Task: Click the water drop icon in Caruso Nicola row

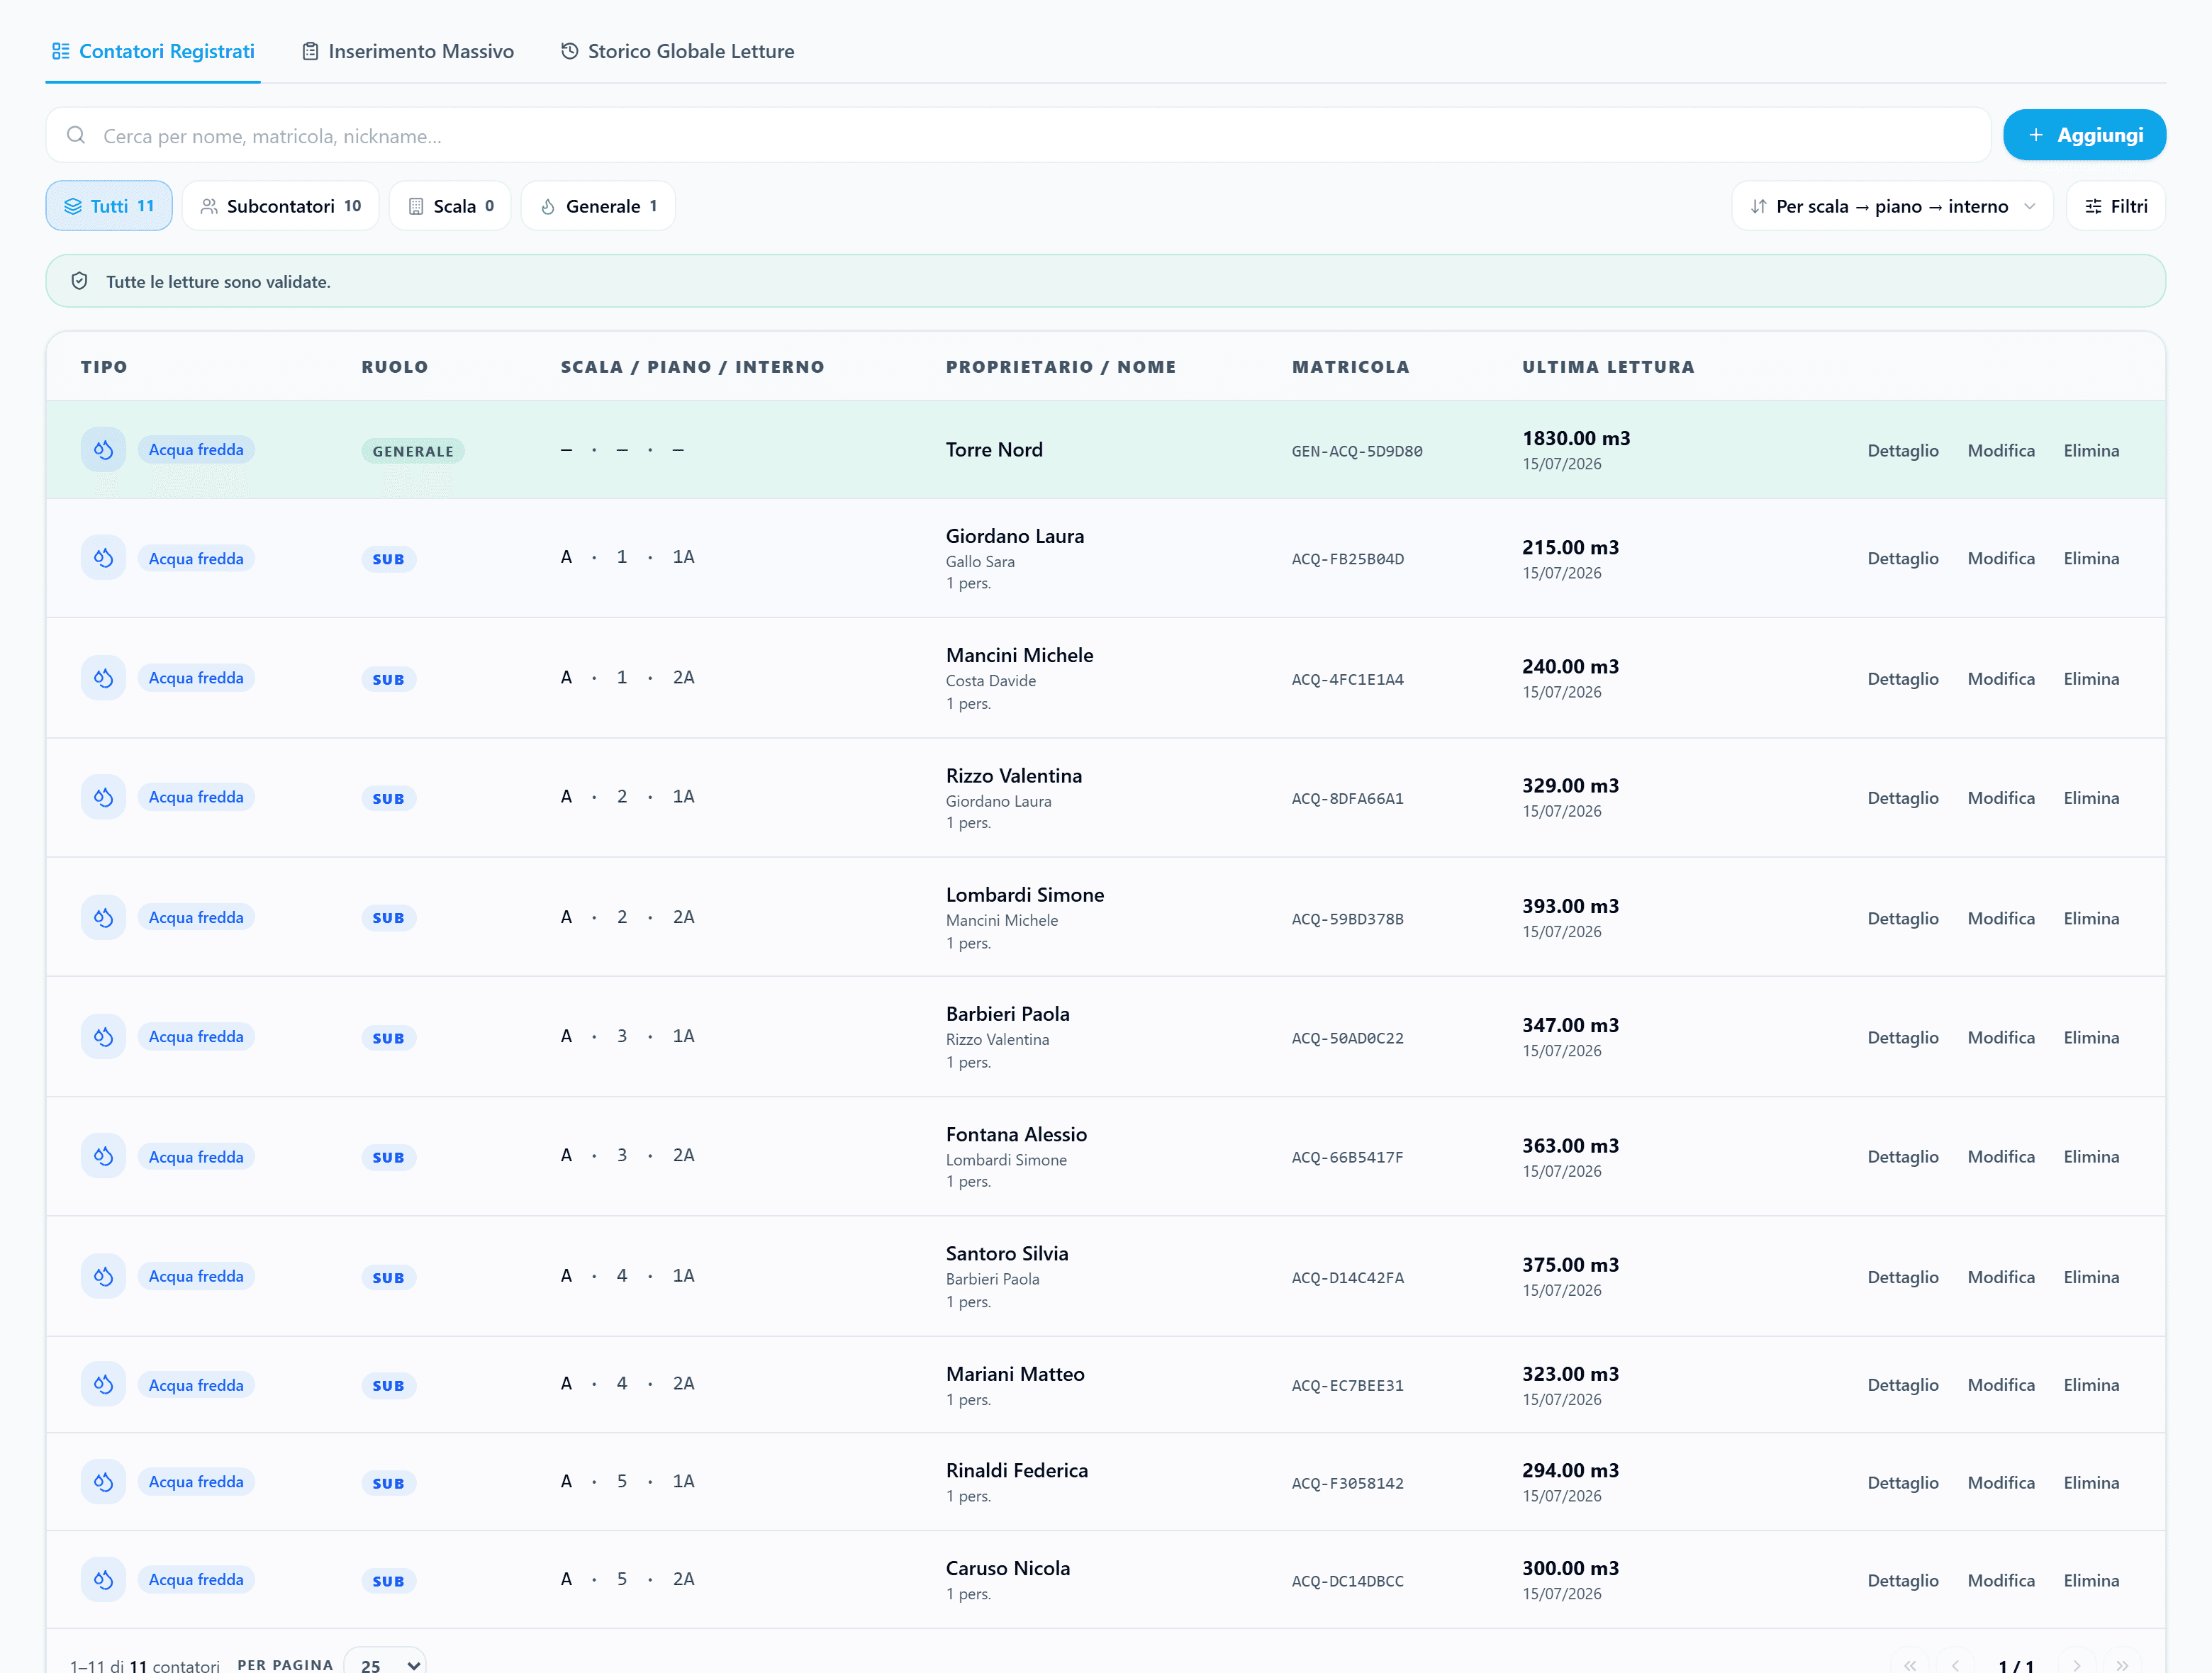Action: click(103, 1579)
